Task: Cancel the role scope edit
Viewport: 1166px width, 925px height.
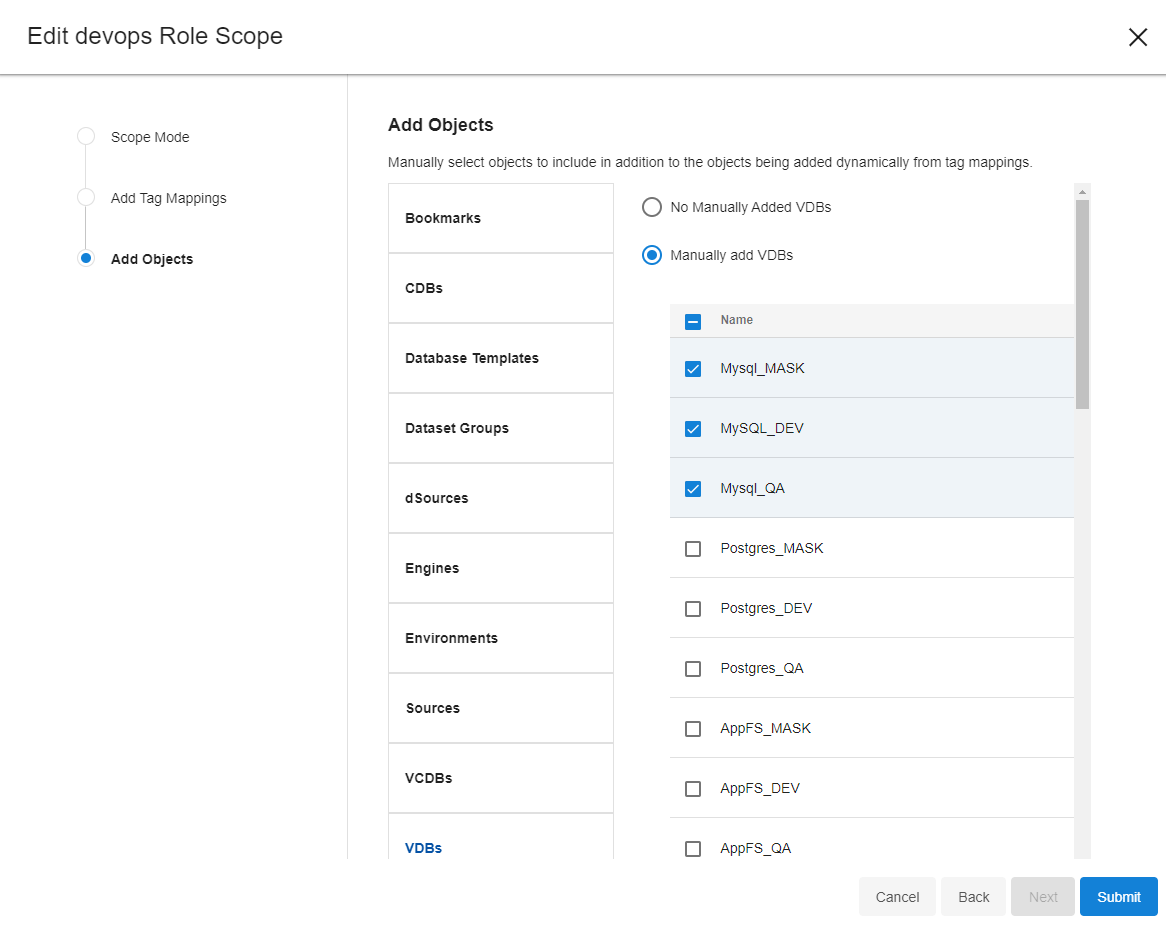Action: pyautogui.click(x=897, y=897)
